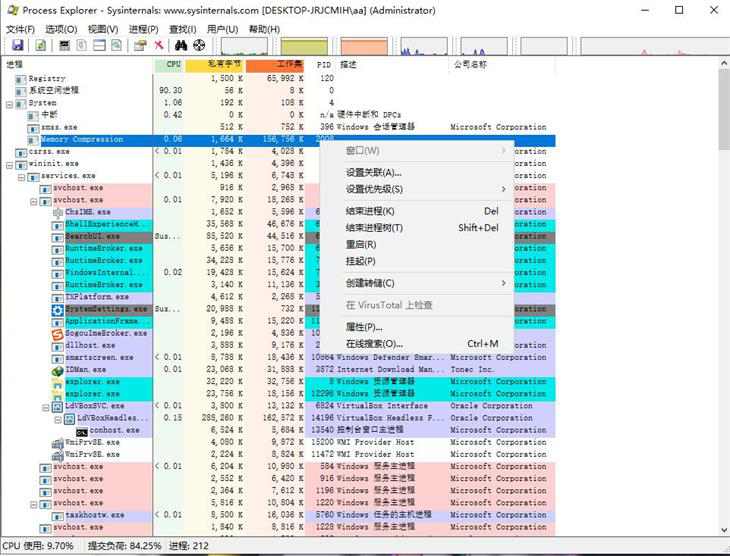
Task: Choose 结束进程树(T) in the context menu
Action: pos(417,228)
